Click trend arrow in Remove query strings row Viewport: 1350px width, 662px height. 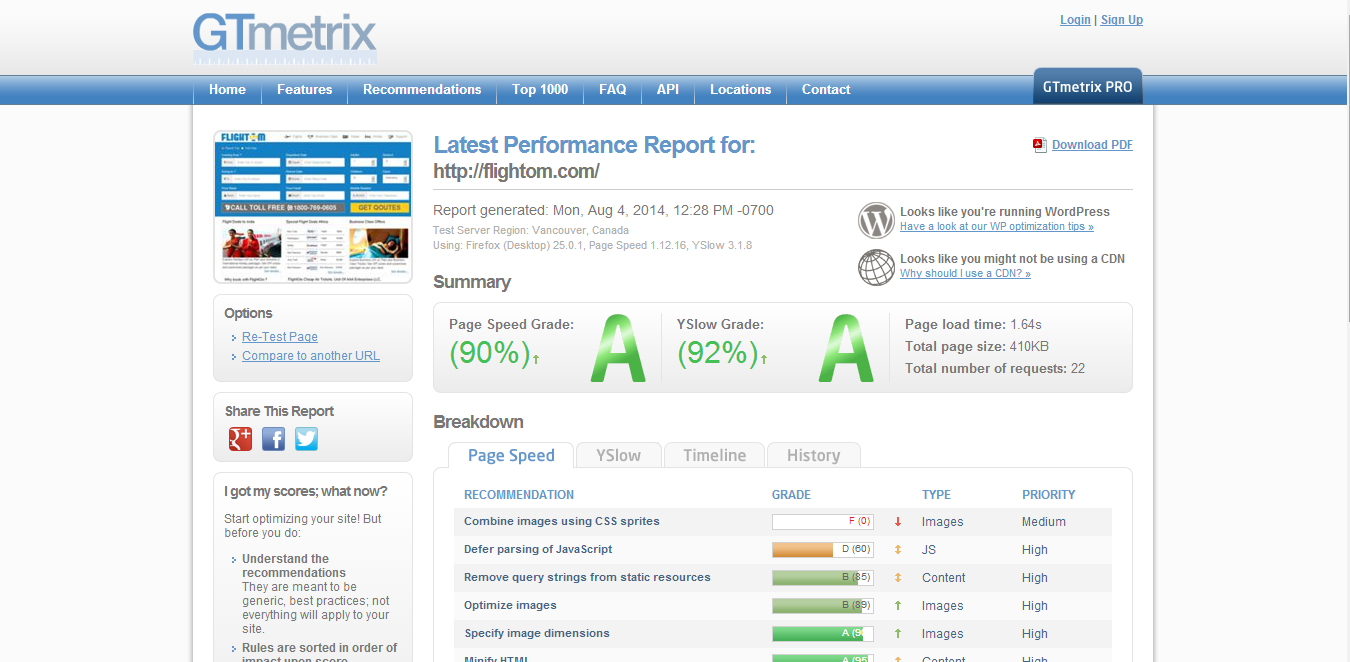898,577
